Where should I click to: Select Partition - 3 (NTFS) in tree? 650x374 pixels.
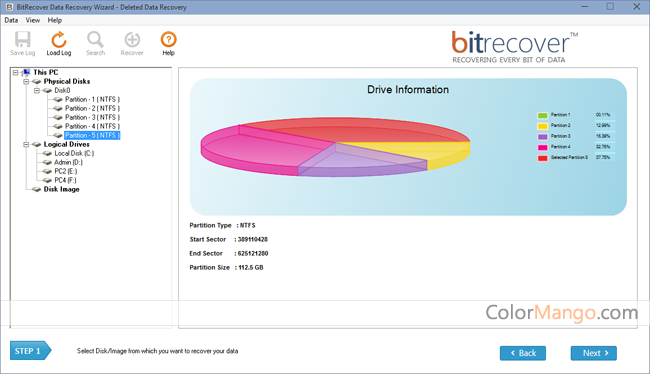coord(92,117)
